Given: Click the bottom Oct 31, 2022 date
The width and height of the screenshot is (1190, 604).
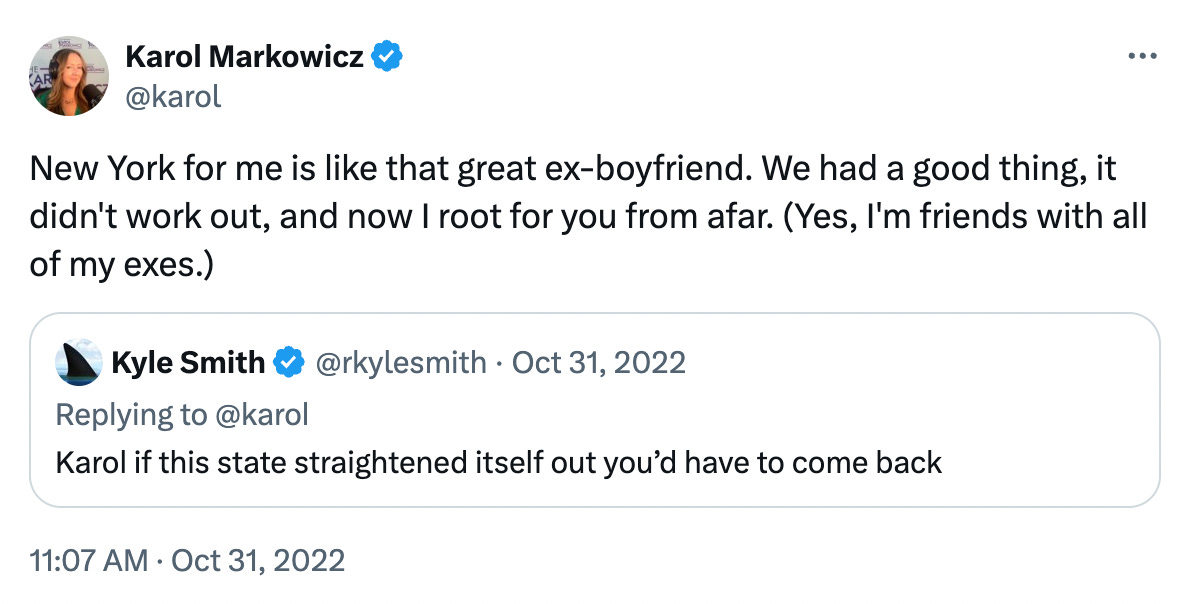Looking at the screenshot, I should [x=261, y=559].
